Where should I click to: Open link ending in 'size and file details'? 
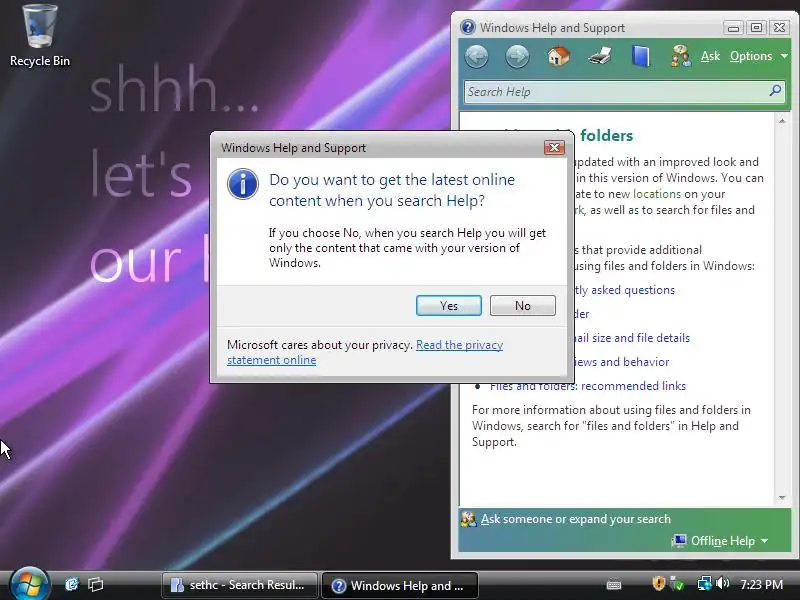[632, 338]
